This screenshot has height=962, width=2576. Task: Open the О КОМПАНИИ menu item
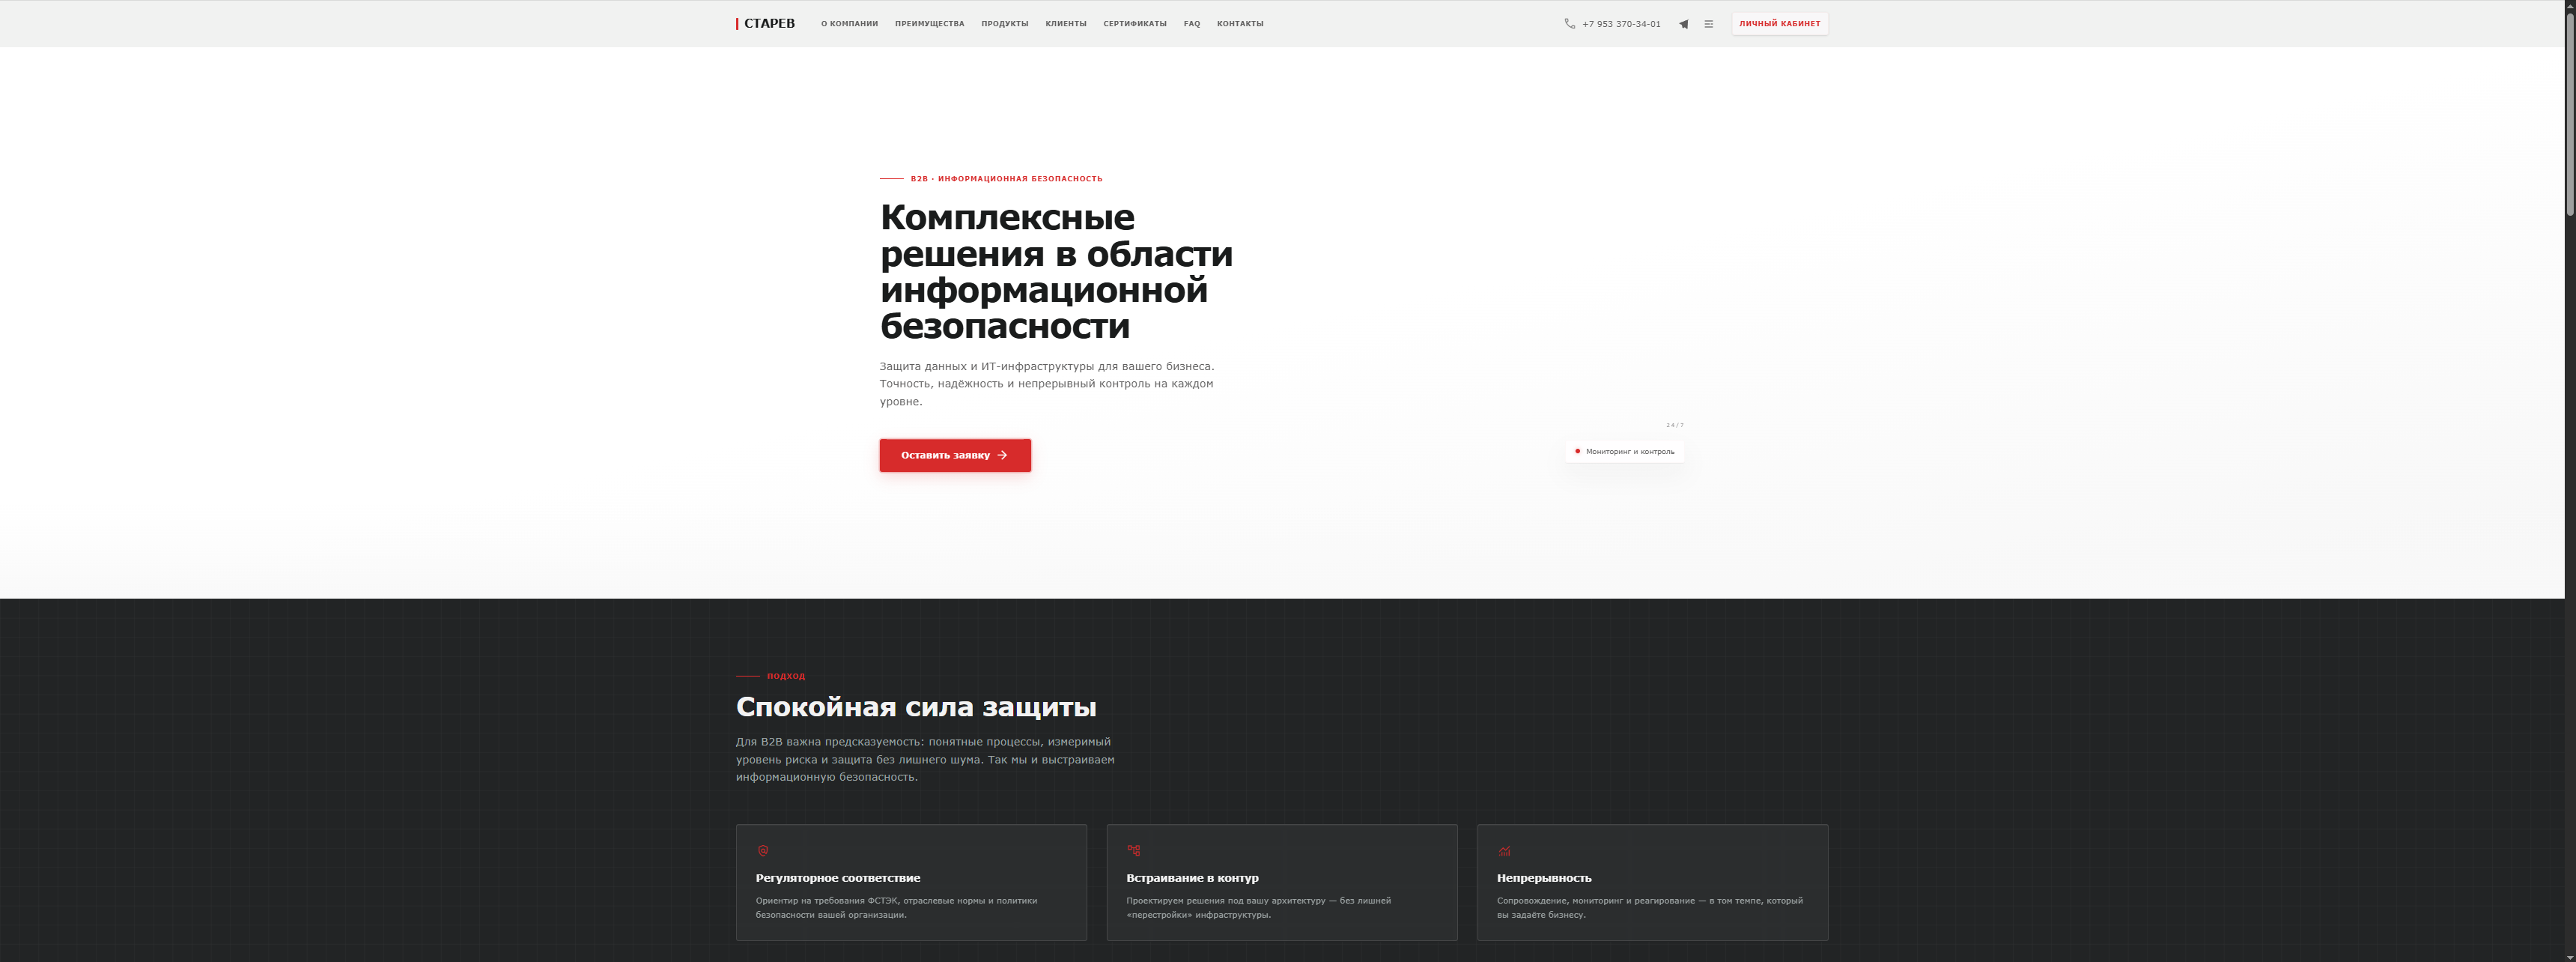pyautogui.click(x=849, y=24)
